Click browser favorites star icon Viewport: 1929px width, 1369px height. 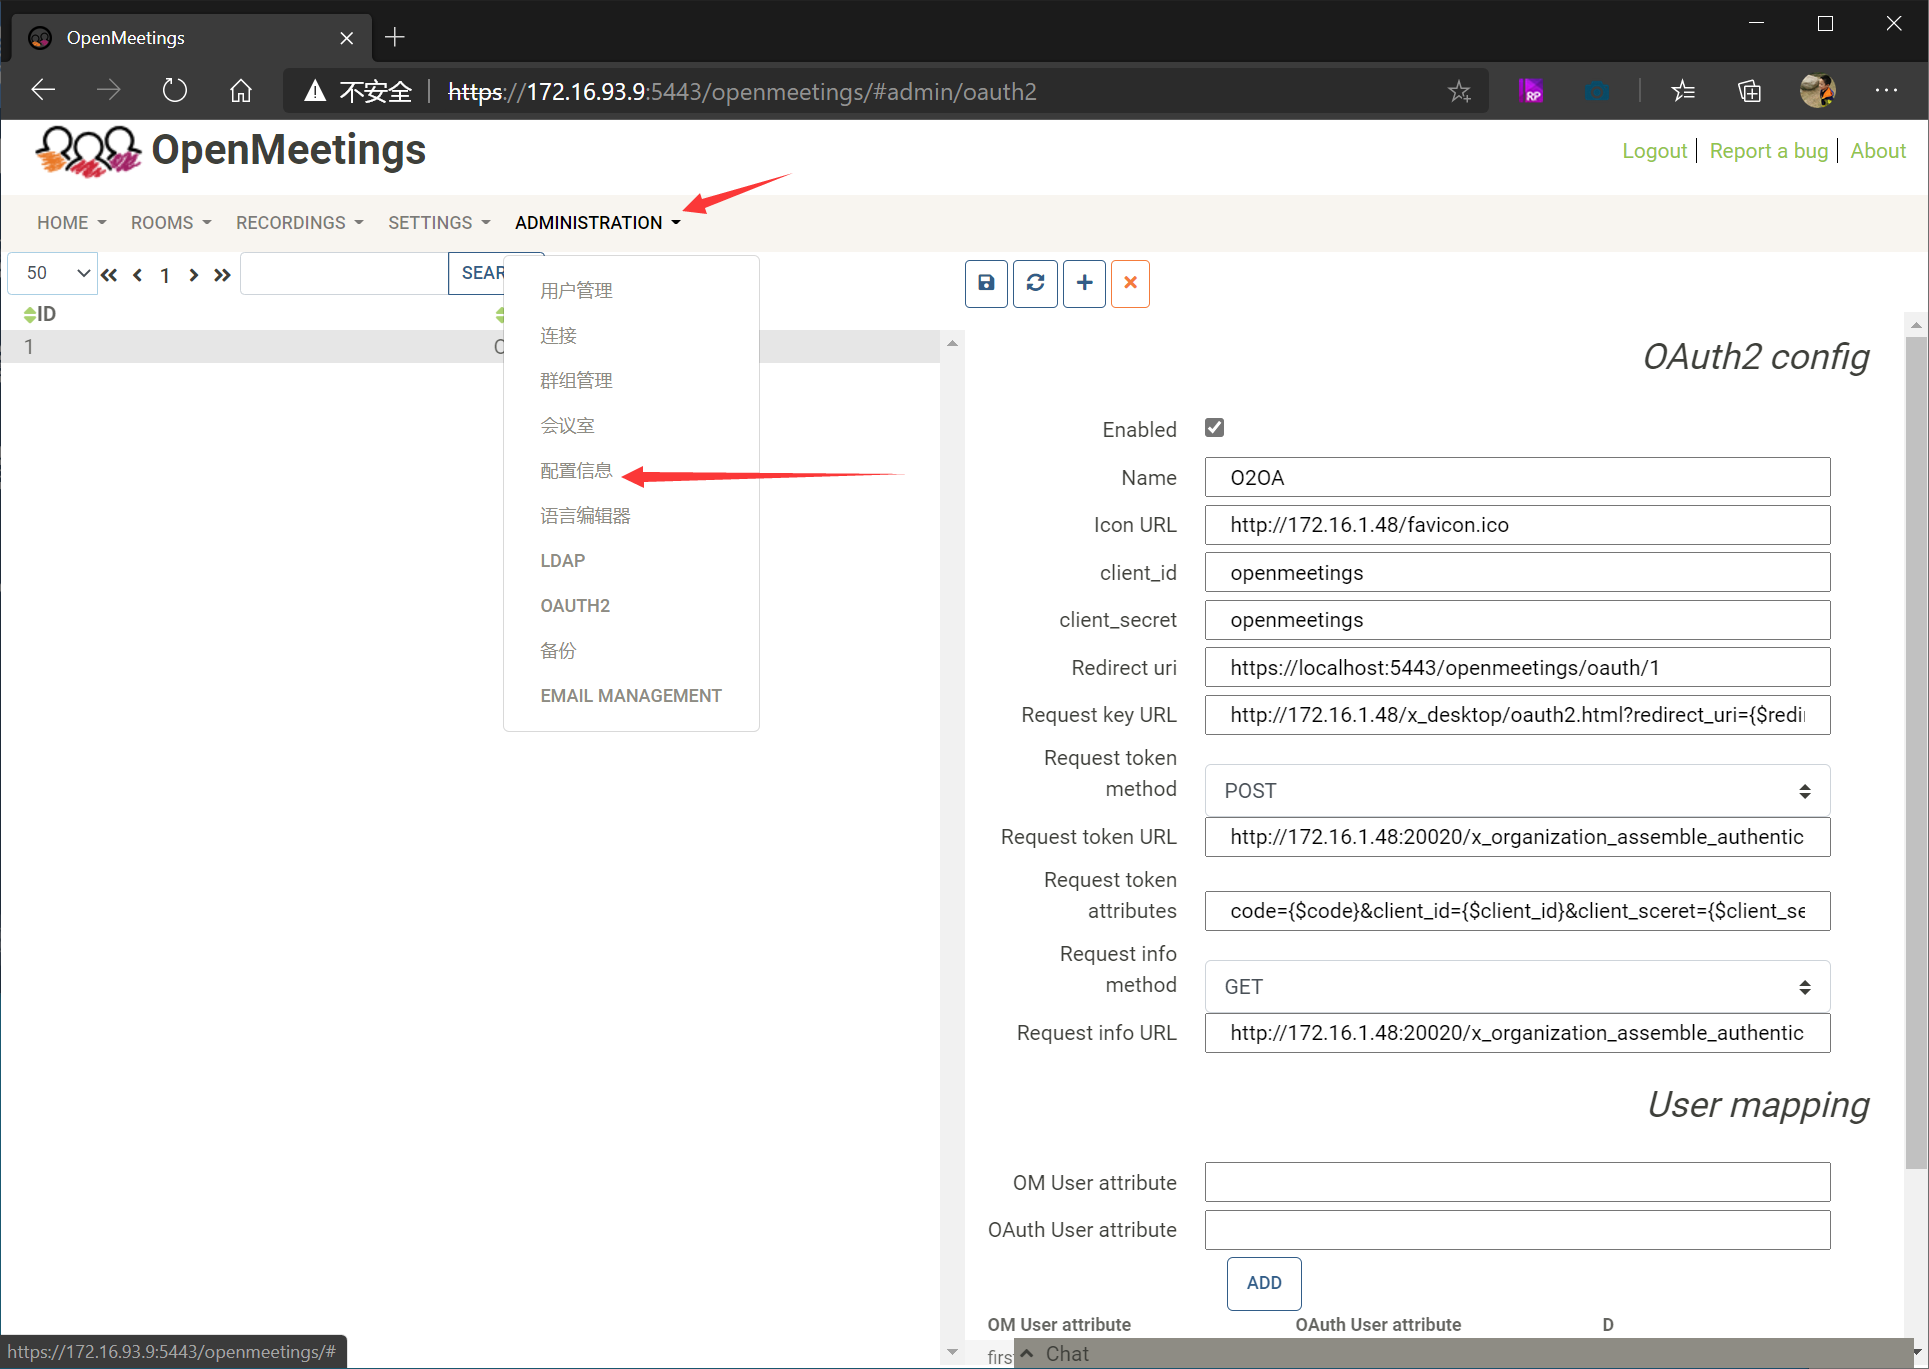click(1459, 92)
